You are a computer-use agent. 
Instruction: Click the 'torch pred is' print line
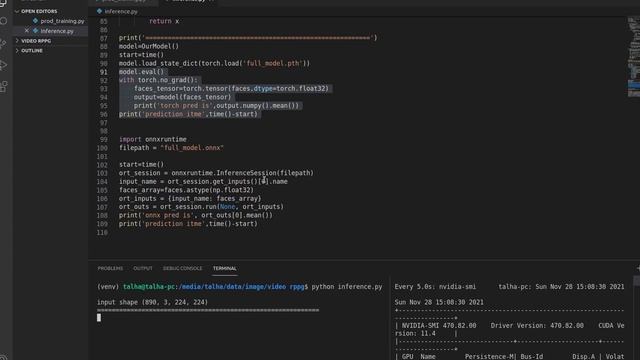(x=216, y=106)
